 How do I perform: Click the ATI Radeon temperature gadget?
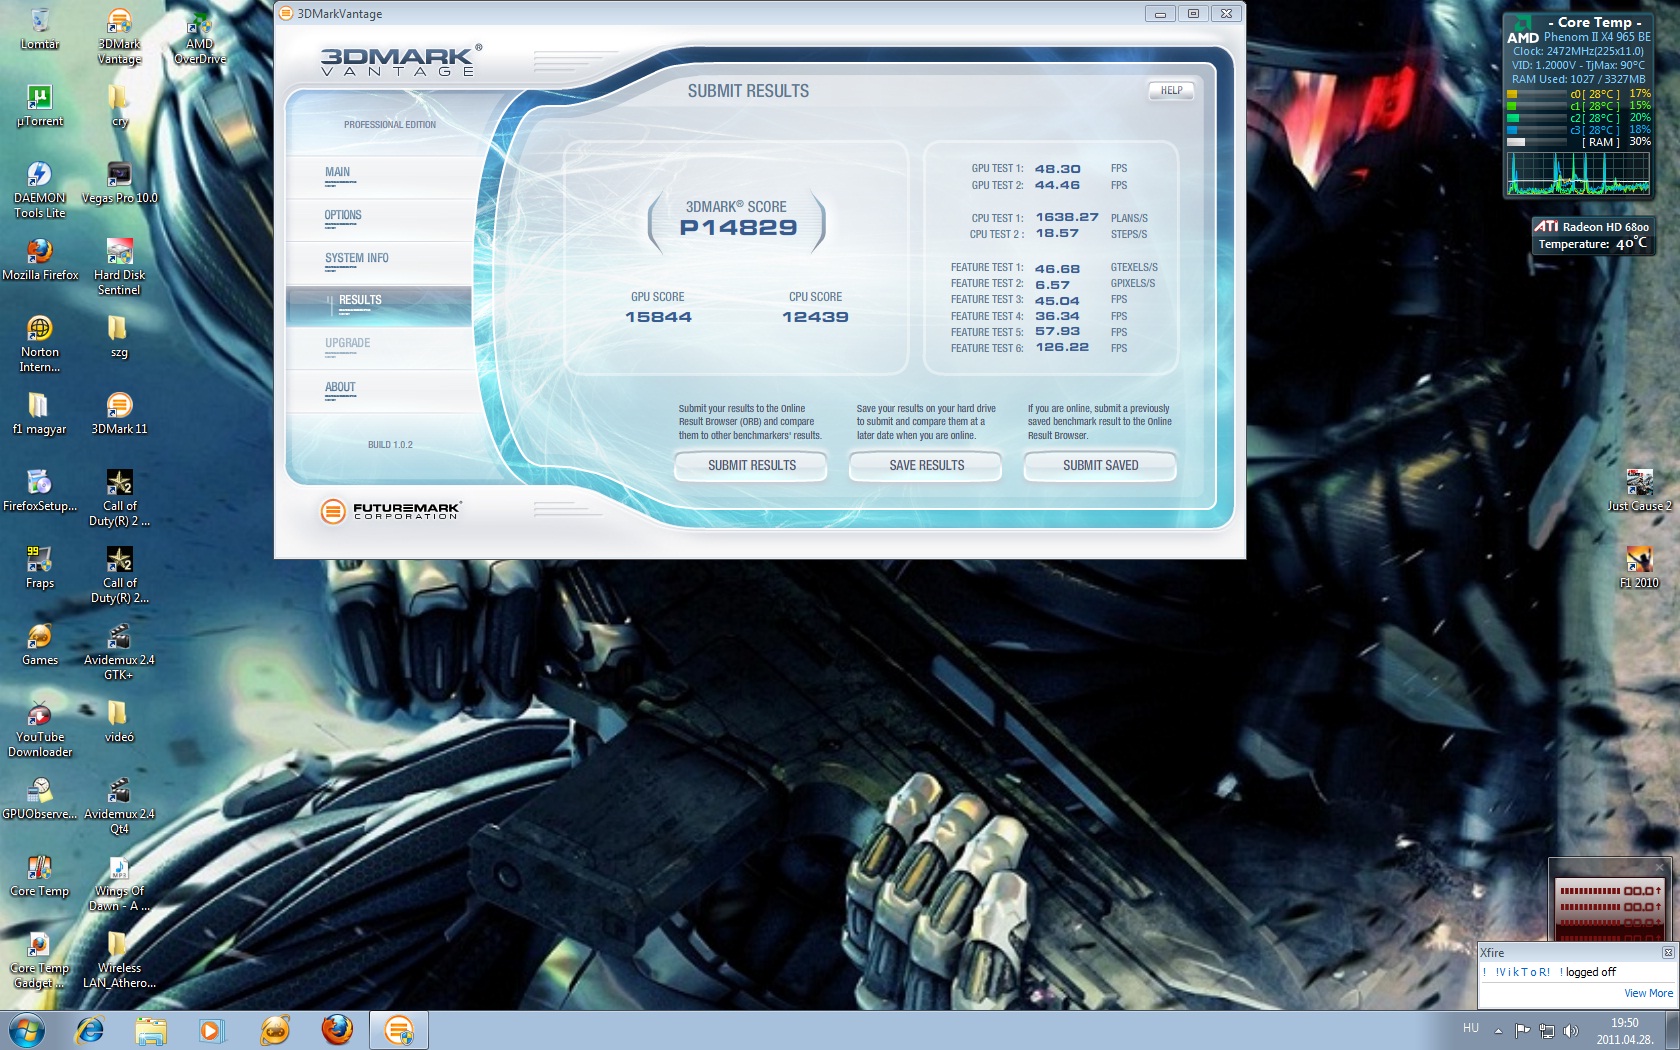1592,235
